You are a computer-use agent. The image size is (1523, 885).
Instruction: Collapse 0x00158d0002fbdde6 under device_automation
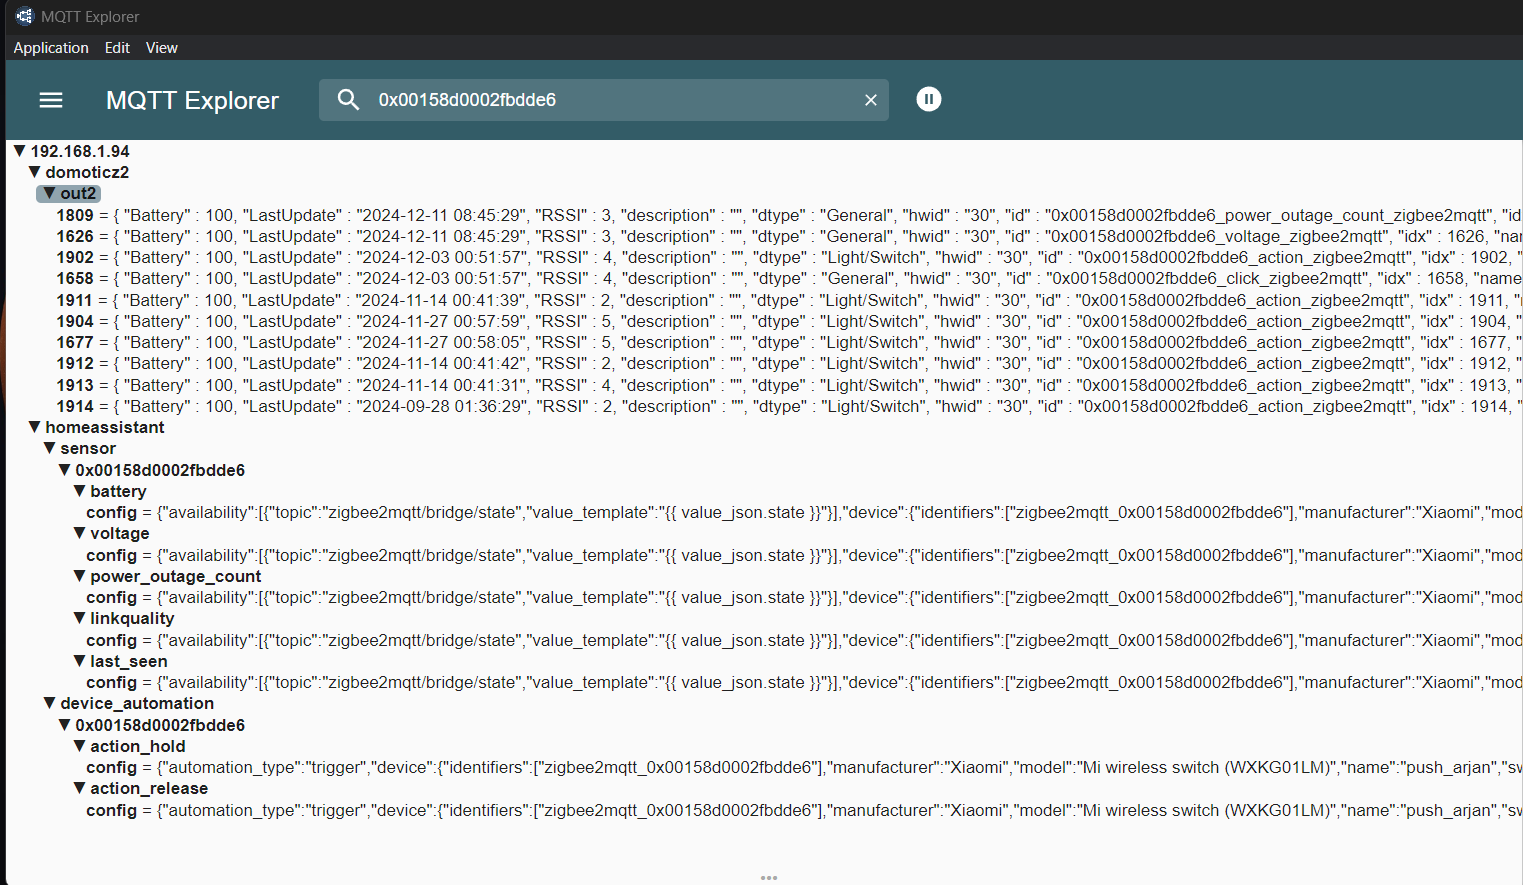coord(64,725)
